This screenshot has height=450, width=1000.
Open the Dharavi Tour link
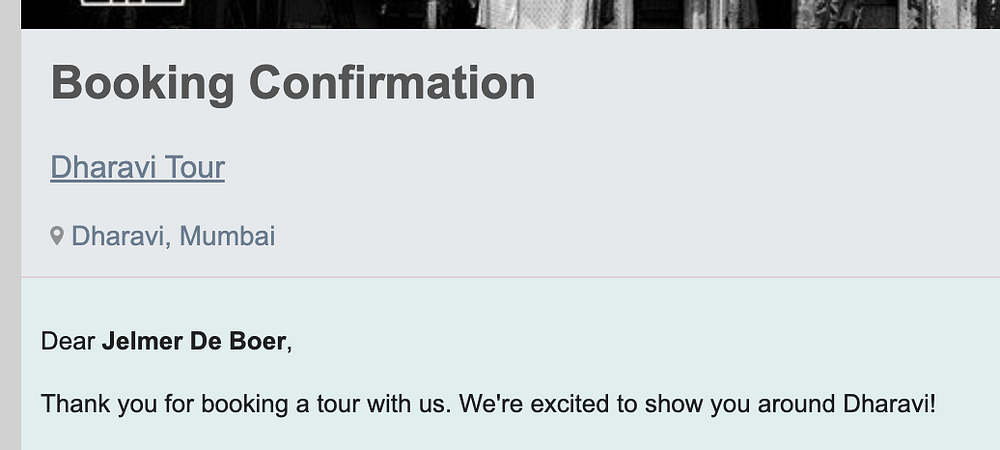point(137,167)
